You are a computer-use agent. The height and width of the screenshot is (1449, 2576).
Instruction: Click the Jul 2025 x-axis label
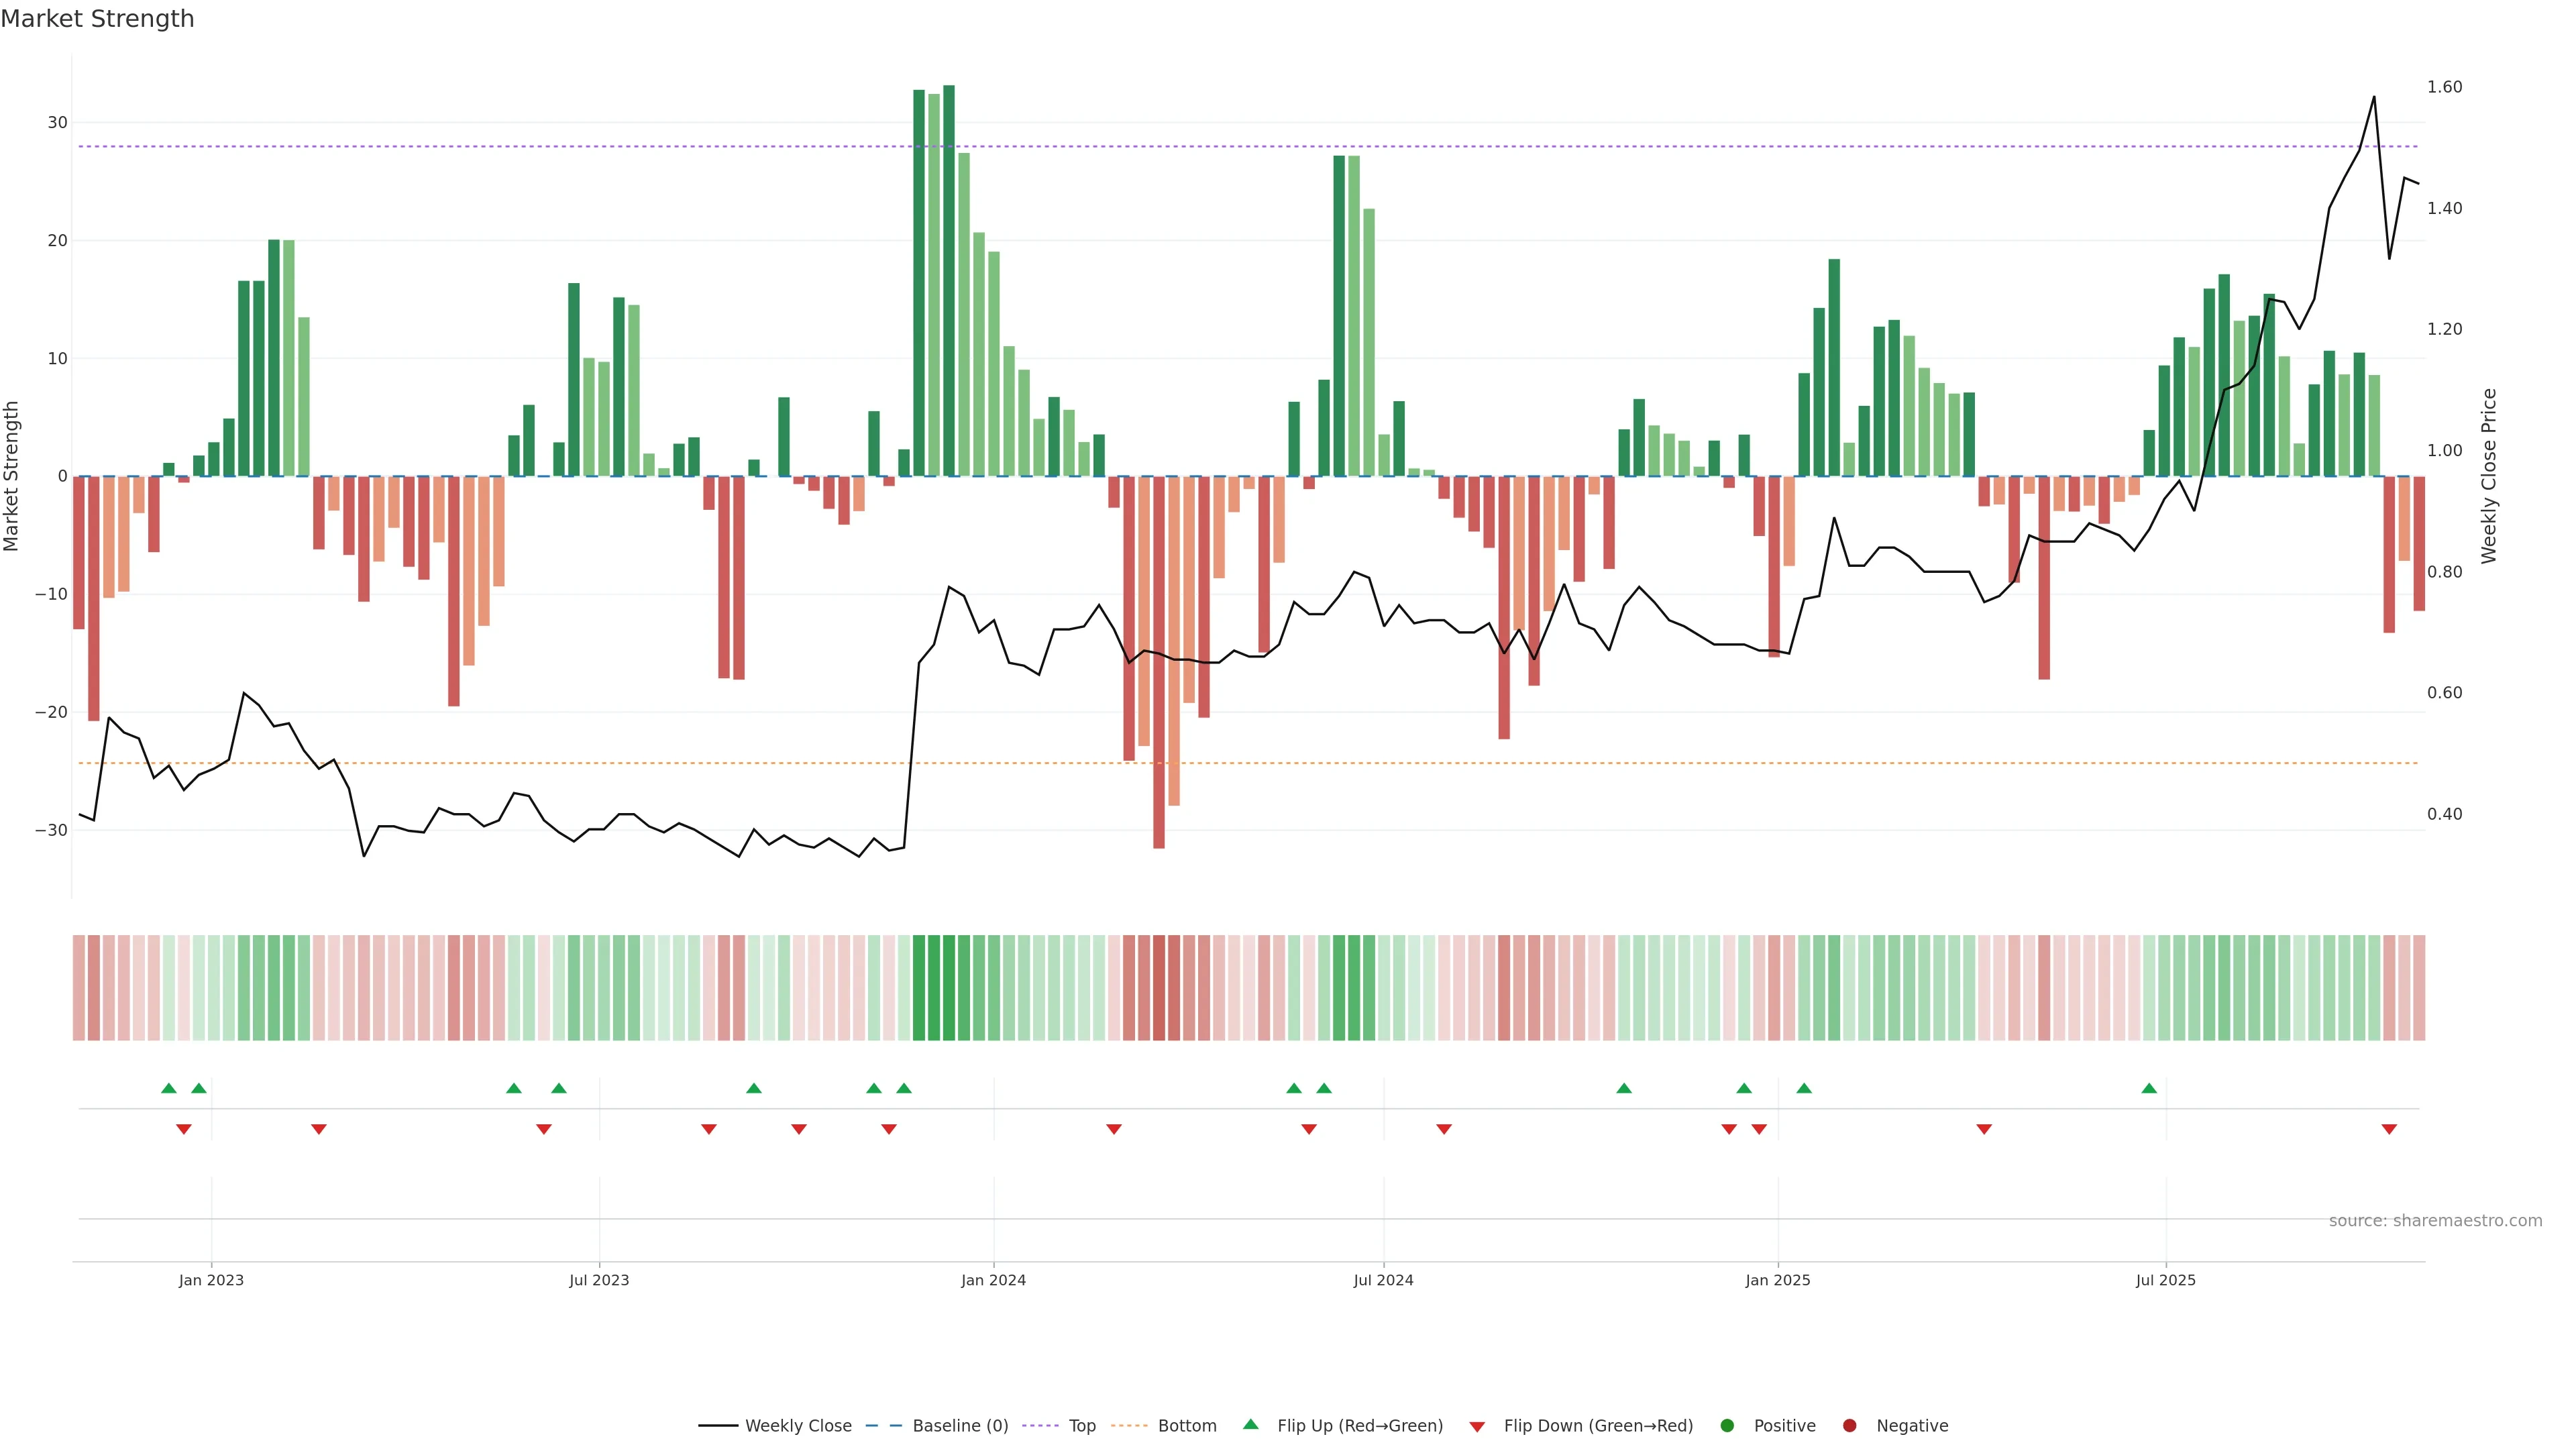point(2165,1280)
